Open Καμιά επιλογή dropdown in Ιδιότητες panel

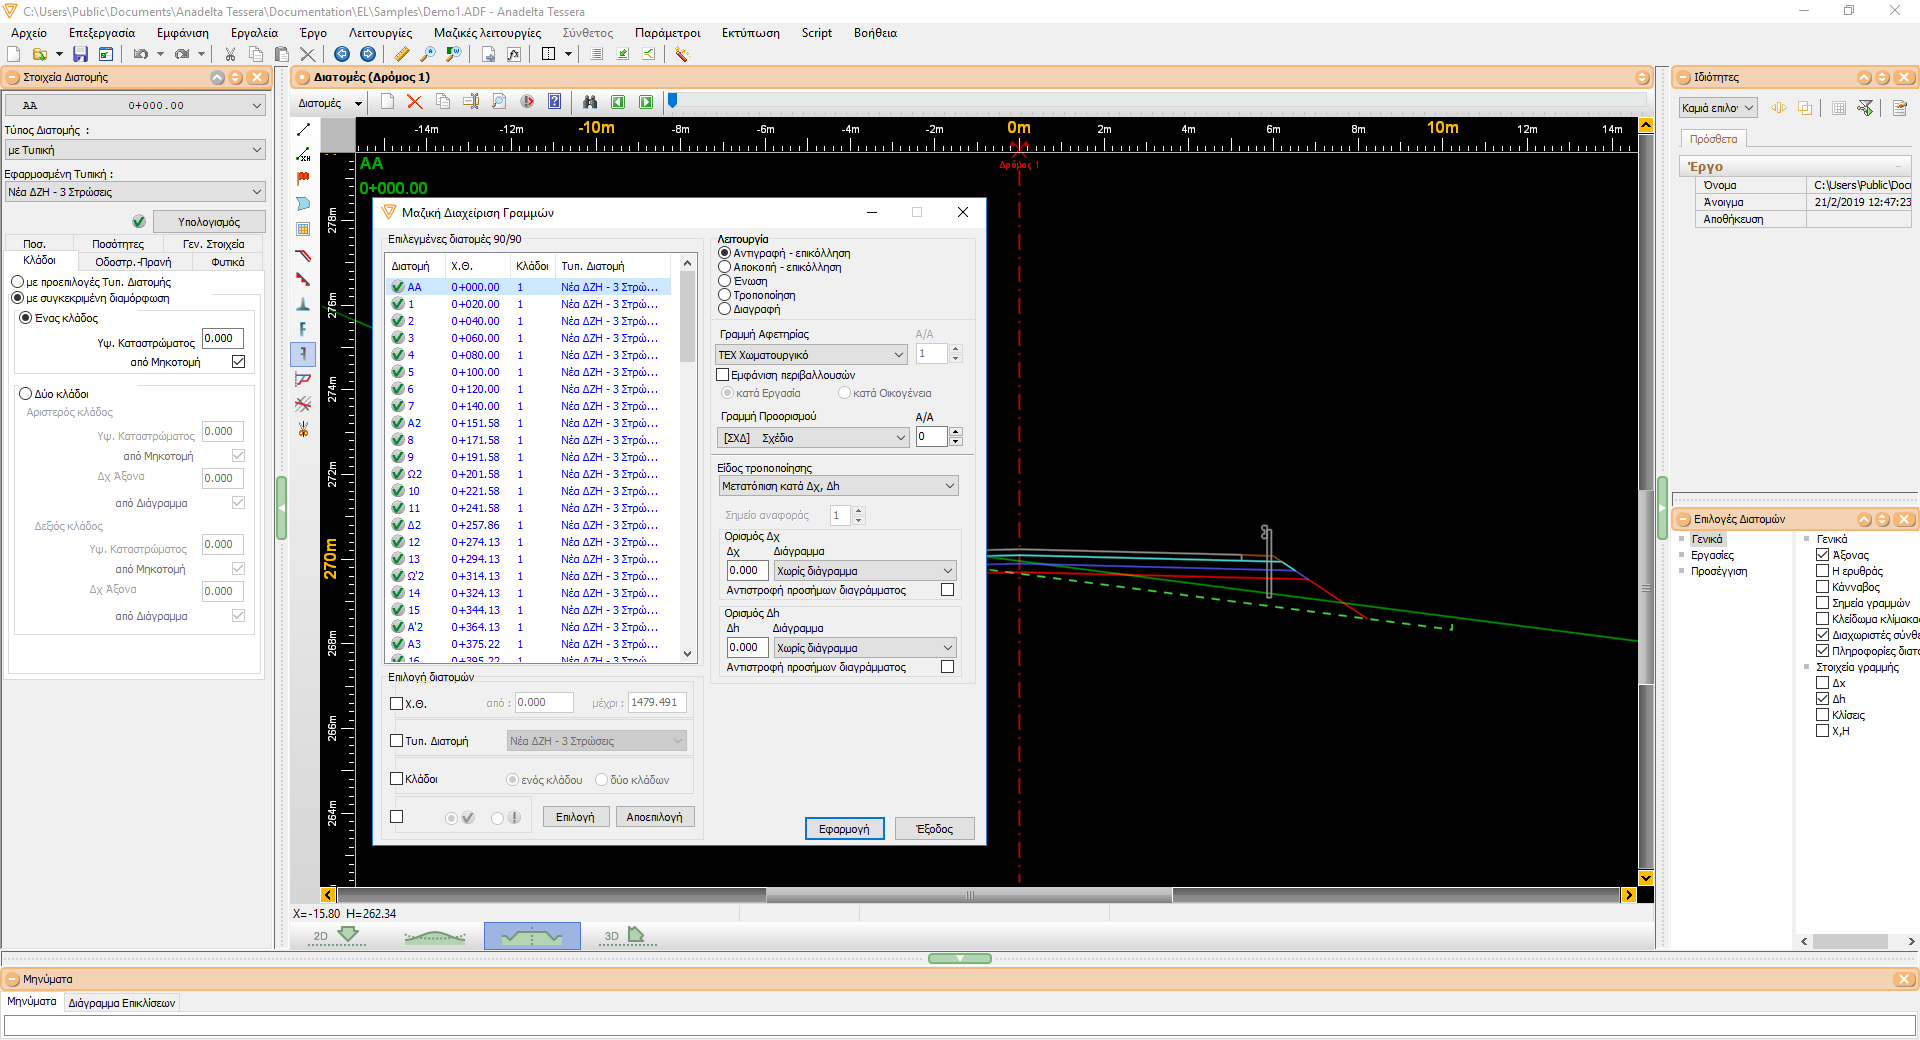pos(1718,108)
